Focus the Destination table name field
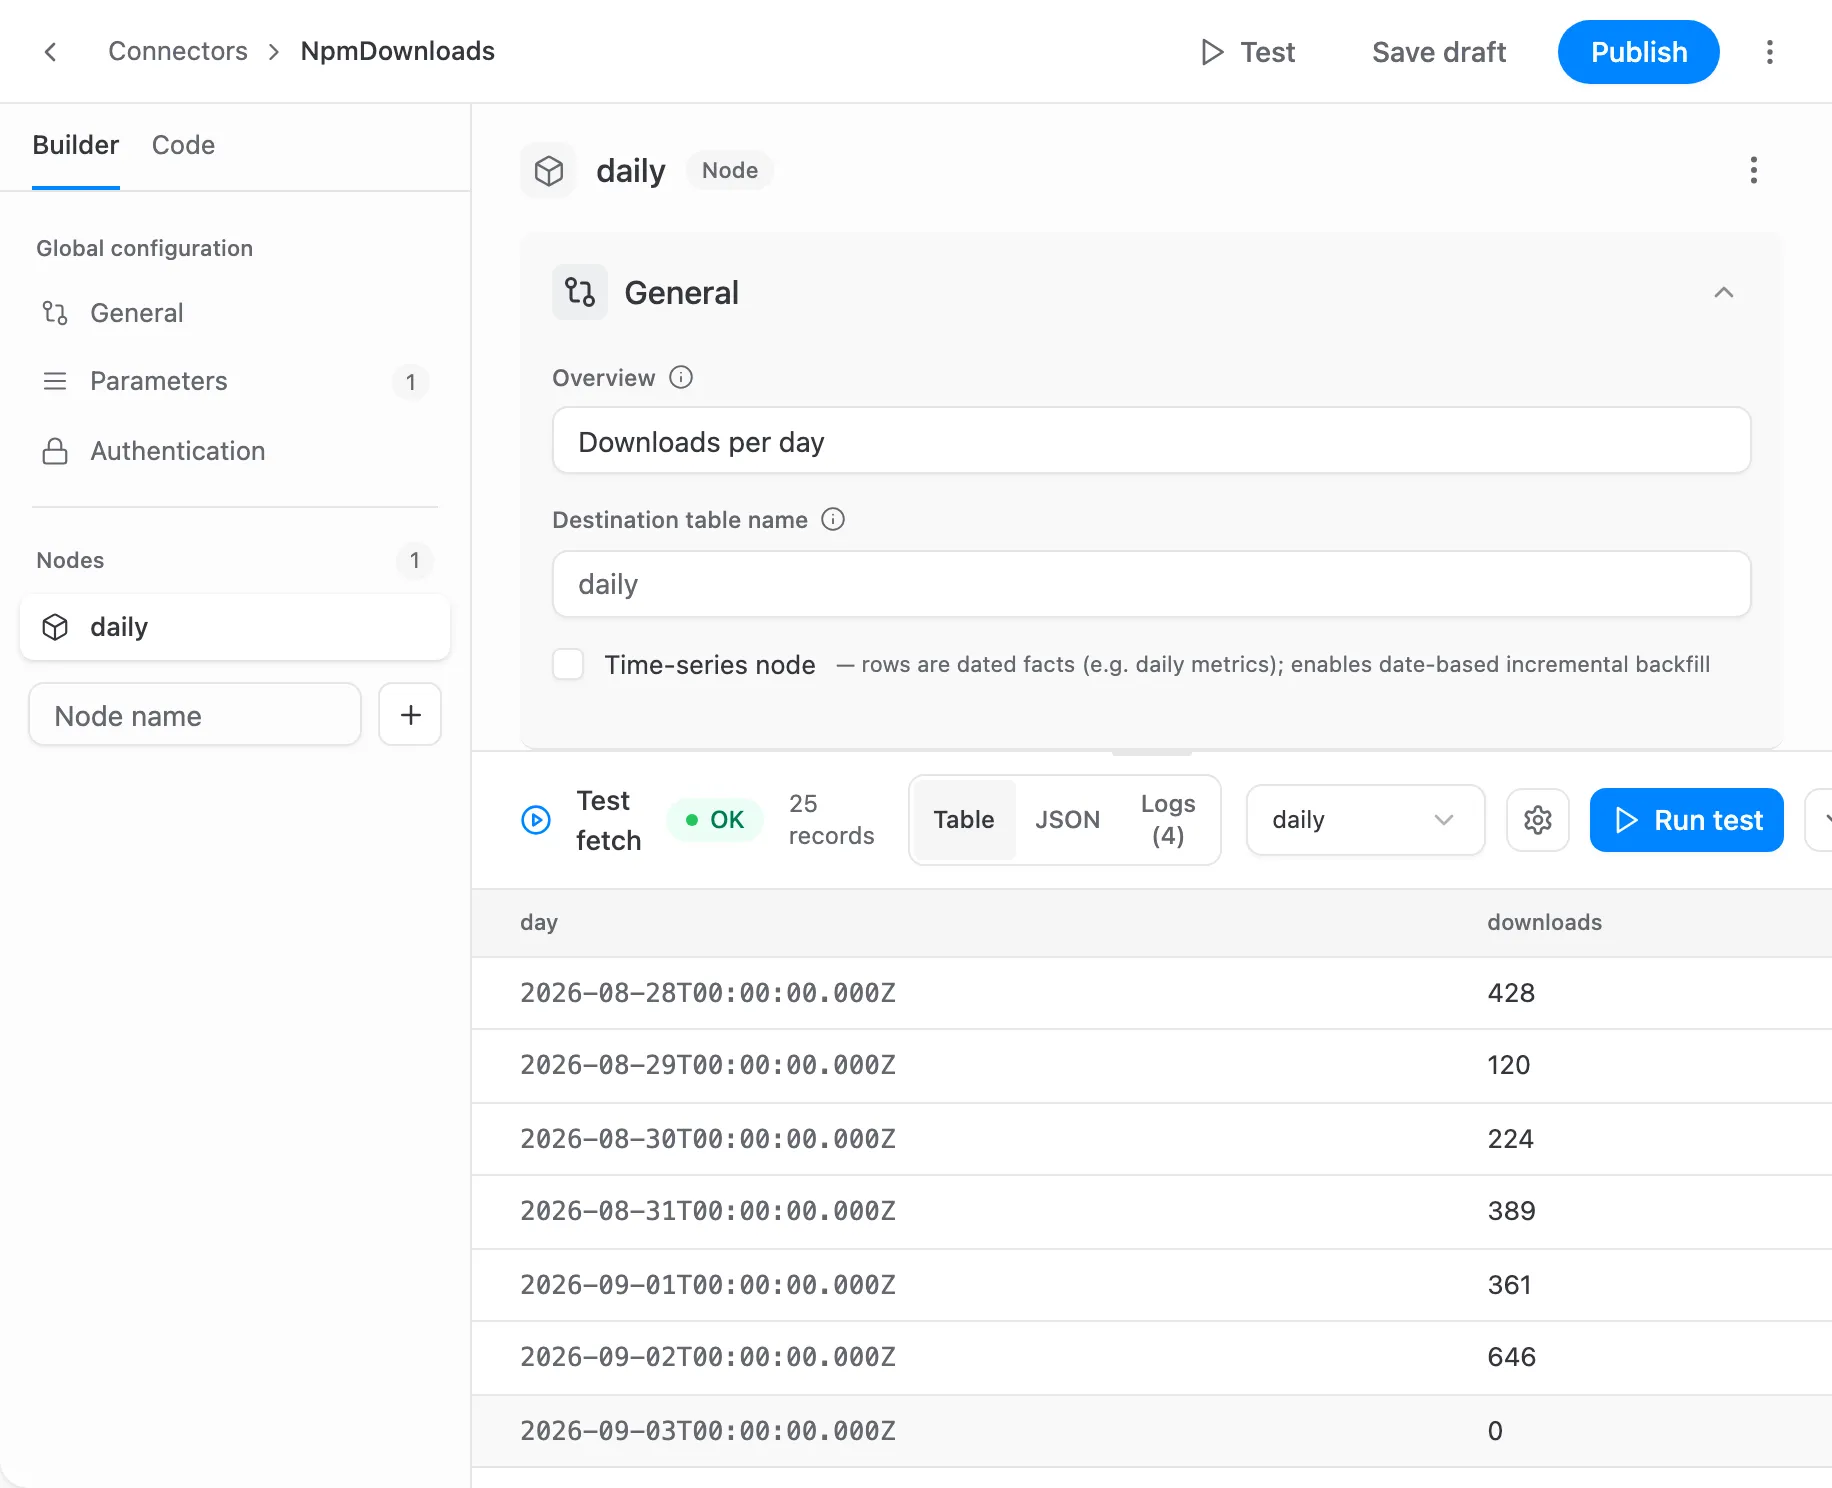 tap(1151, 584)
